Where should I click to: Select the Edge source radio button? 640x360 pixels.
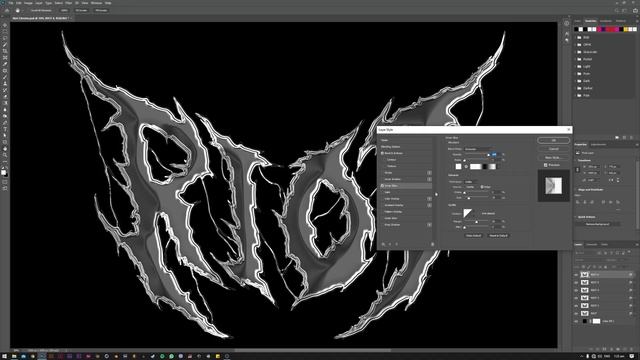[x=482, y=187]
